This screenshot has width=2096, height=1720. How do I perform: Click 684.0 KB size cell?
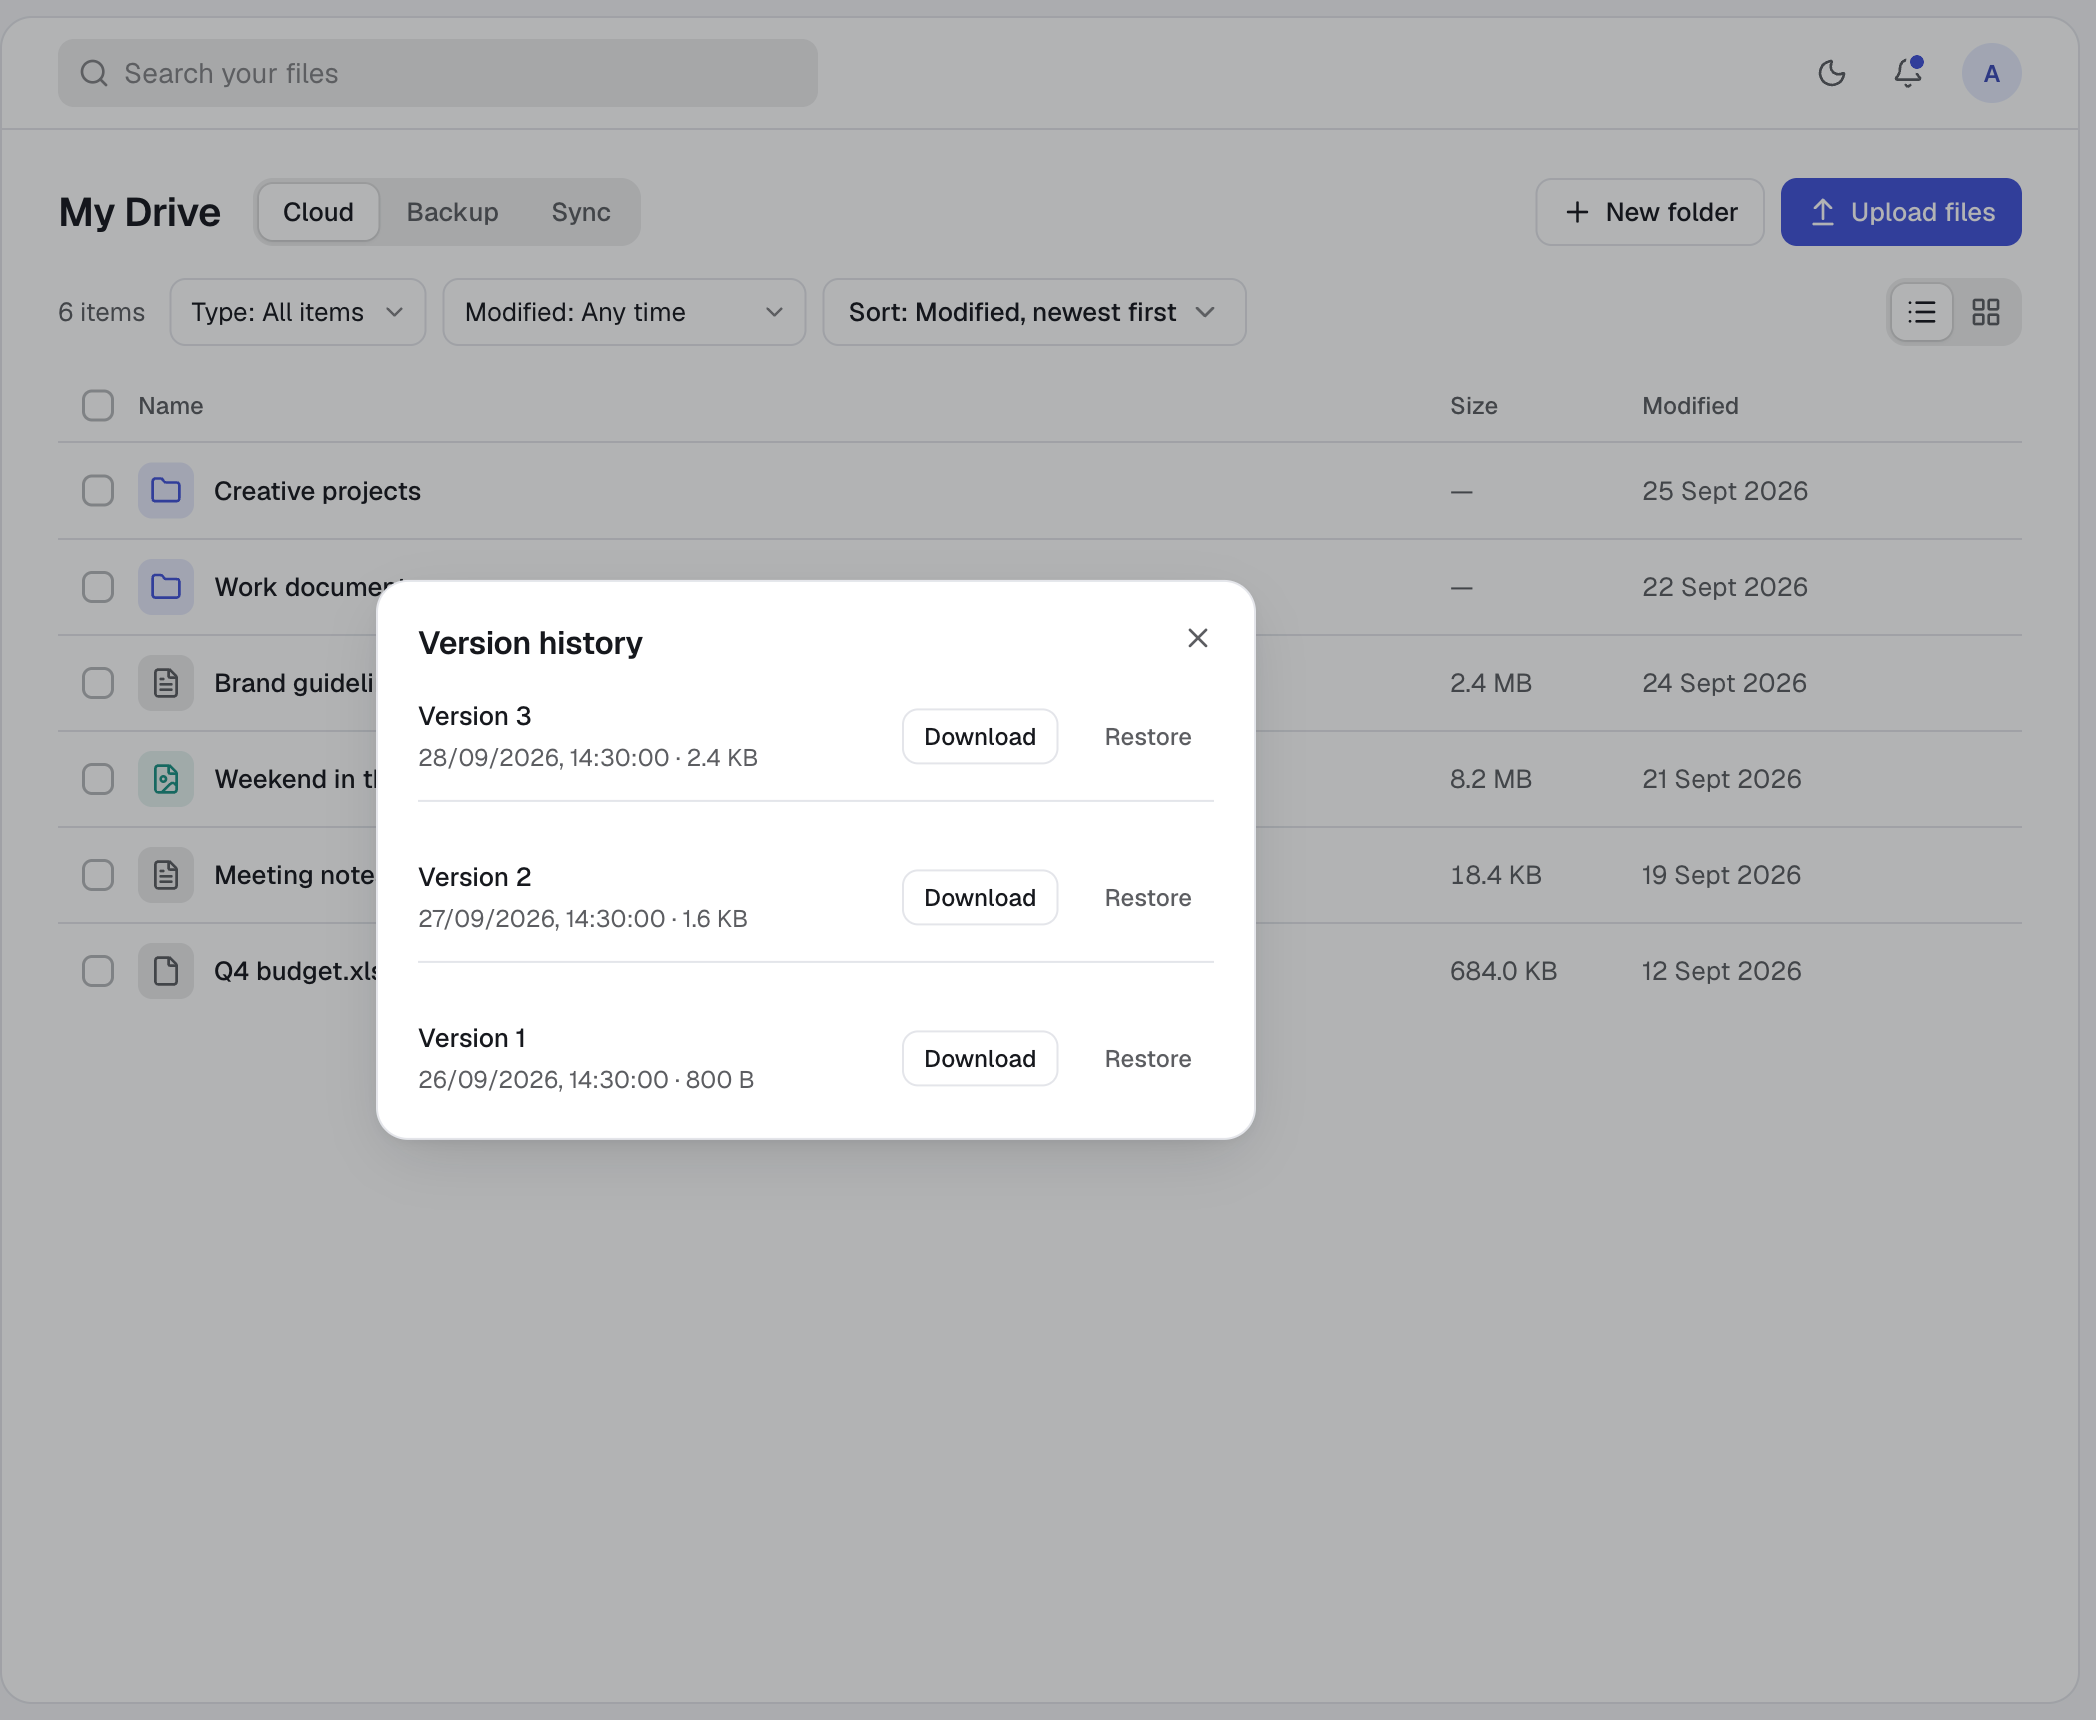click(1504, 971)
